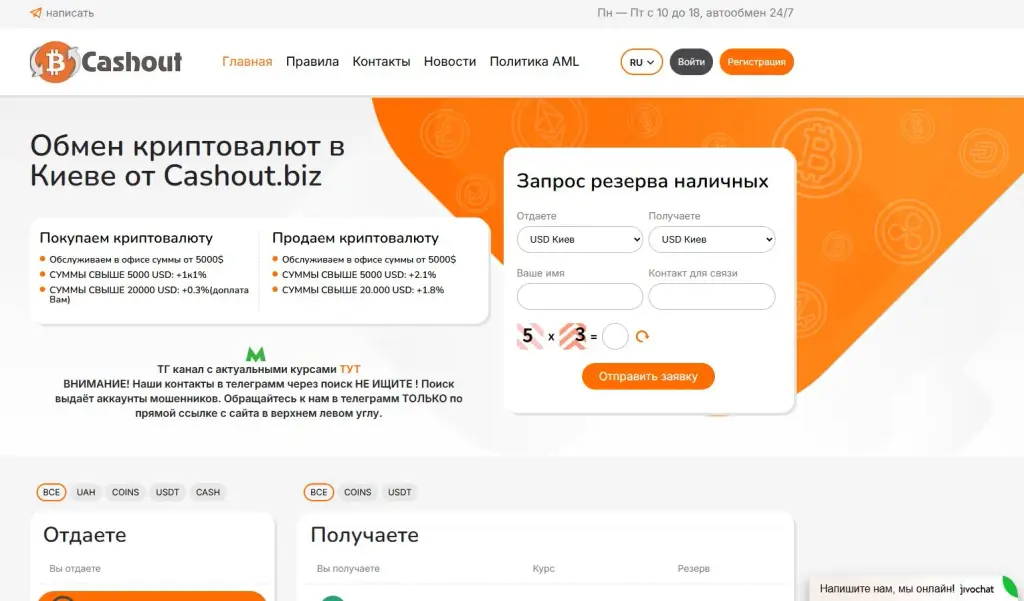Click the Резерв column header
Image resolution: width=1024 pixels, height=601 pixels.
click(x=694, y=568)
